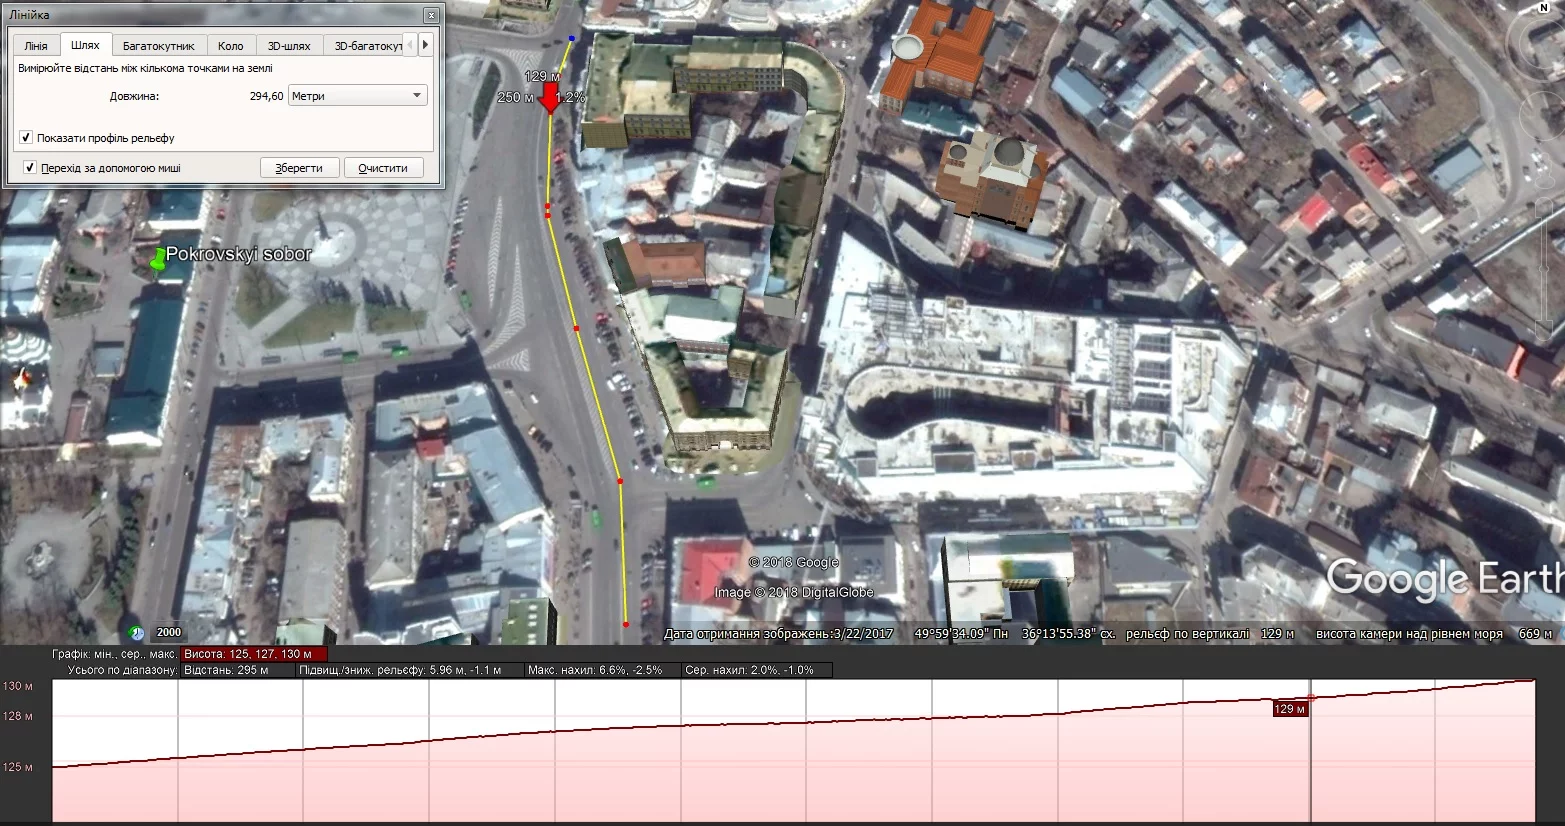Click the Google Earth logo watermark
This screenshot has width=1565, height=826.
pyautogui.click(x=1445, y=579)
